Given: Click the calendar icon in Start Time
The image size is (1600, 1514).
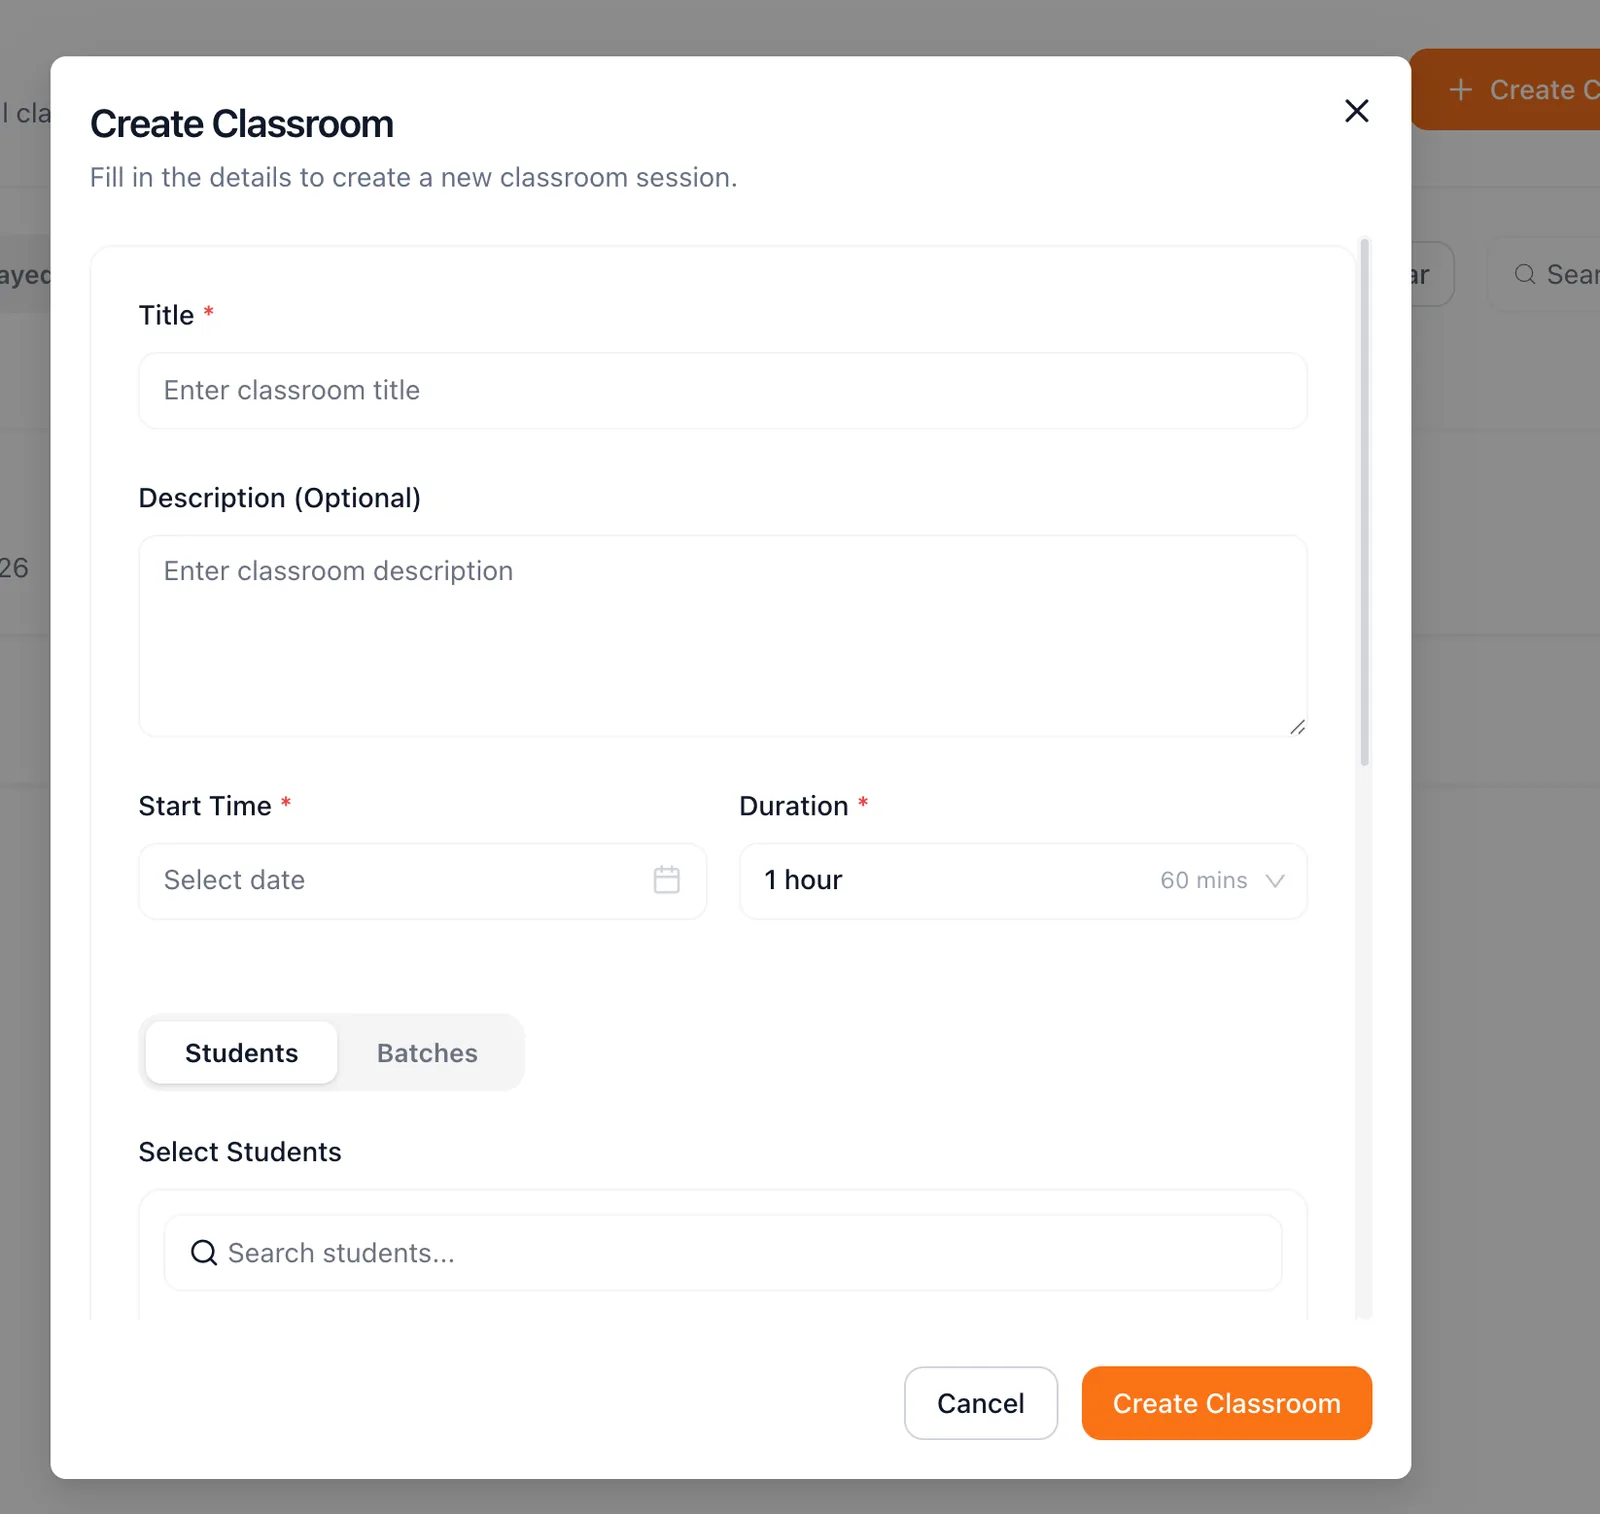Looking at the screenshot, I should pyautogui.click(x=667, y=880).
